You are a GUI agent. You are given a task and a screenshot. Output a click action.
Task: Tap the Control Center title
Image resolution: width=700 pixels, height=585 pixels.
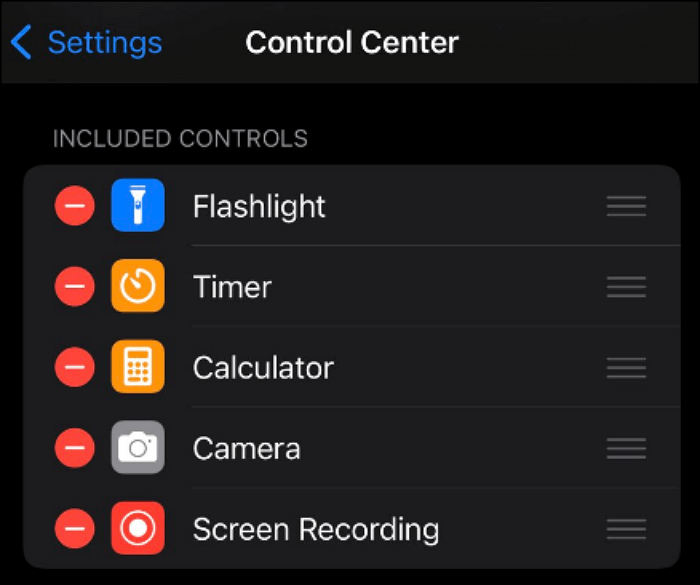pyautogui.click(x=352, y=43)
